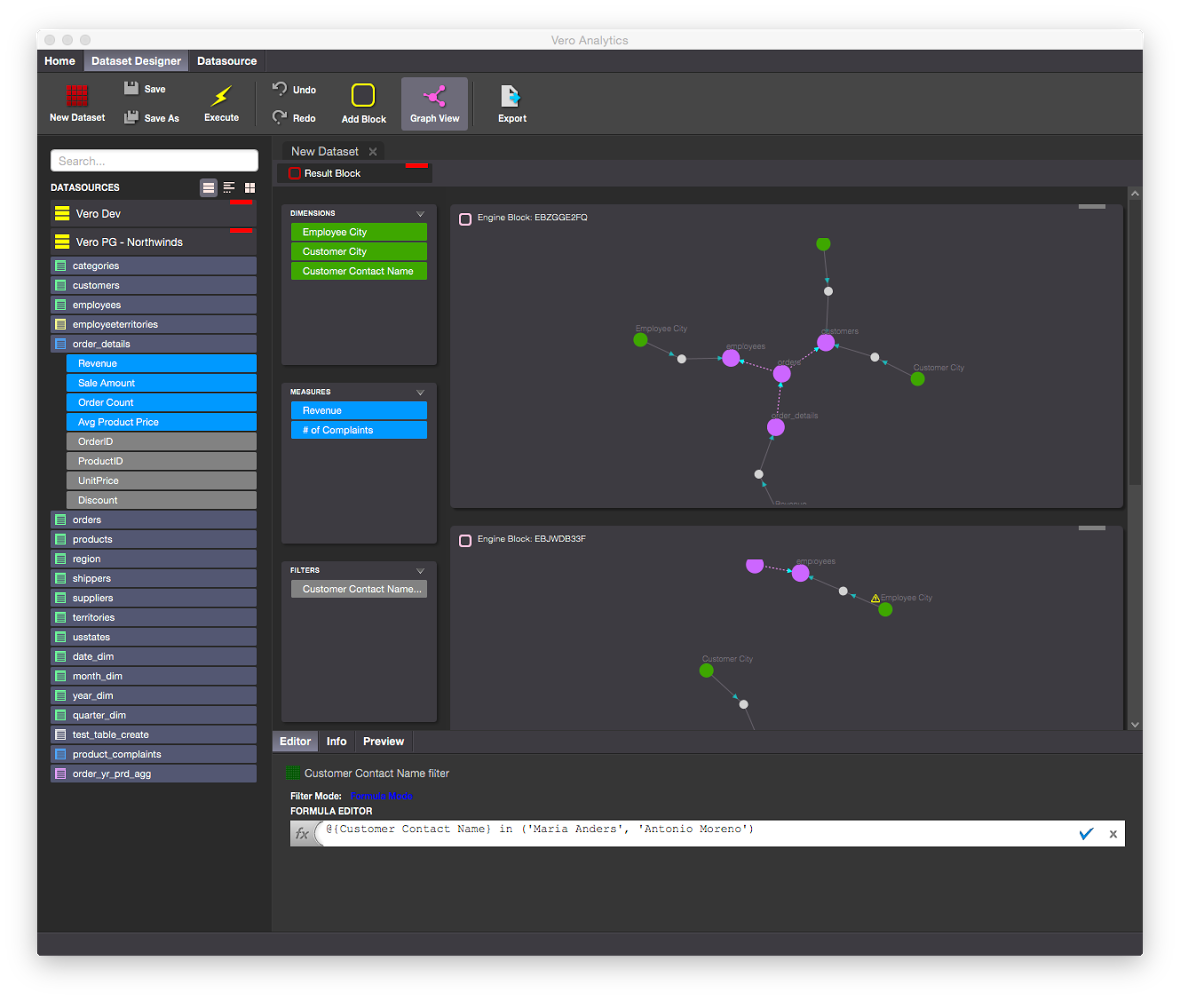This screenshot has height=1000, width=1180.
Task: Click the categories table icon
Action: pyautogui.click(x=61, y=266)
